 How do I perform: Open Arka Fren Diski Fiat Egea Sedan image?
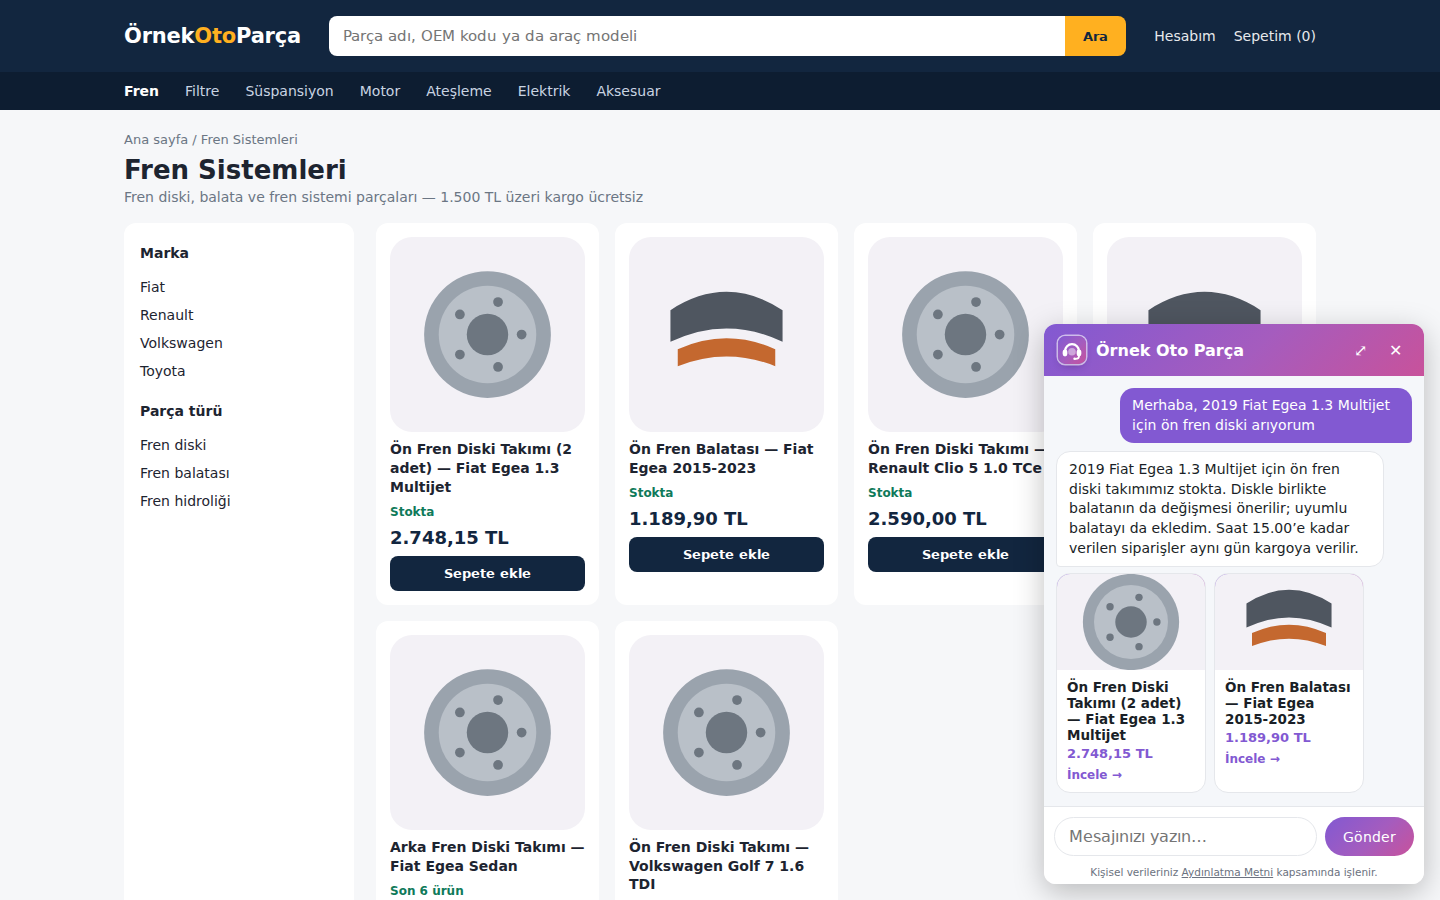(487, 732)
